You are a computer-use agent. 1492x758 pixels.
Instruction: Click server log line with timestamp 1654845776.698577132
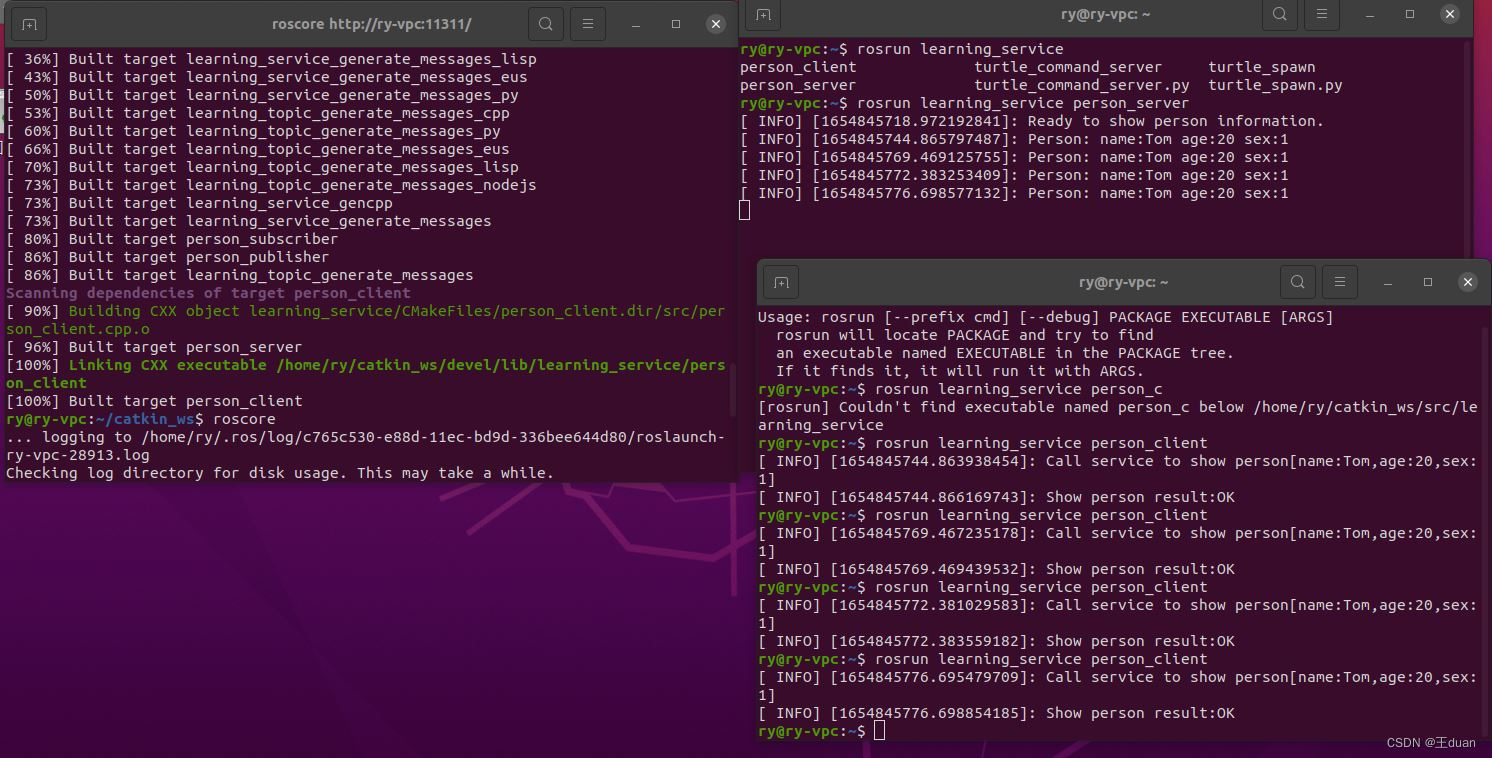1014,193
